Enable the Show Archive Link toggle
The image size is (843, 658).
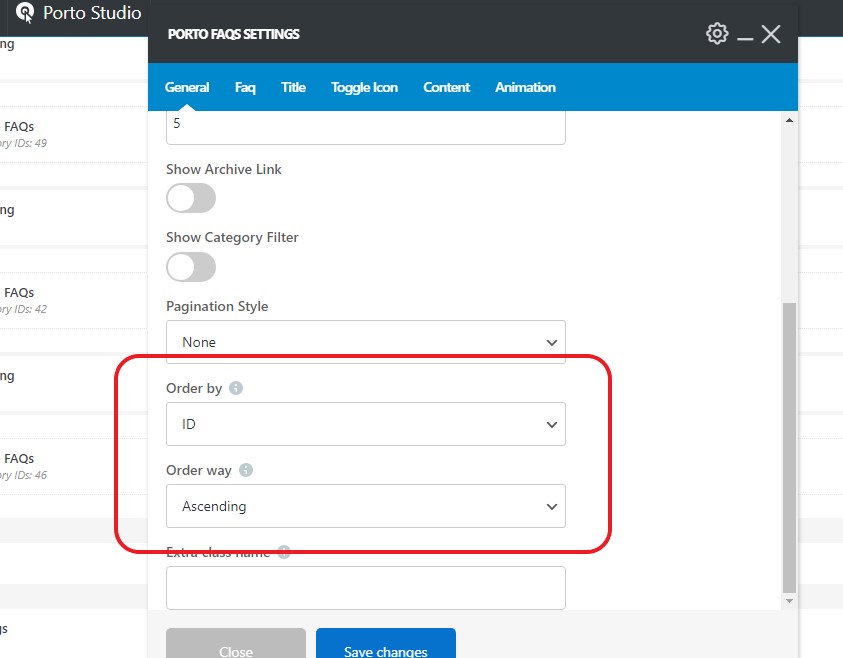tap(191, 199)
